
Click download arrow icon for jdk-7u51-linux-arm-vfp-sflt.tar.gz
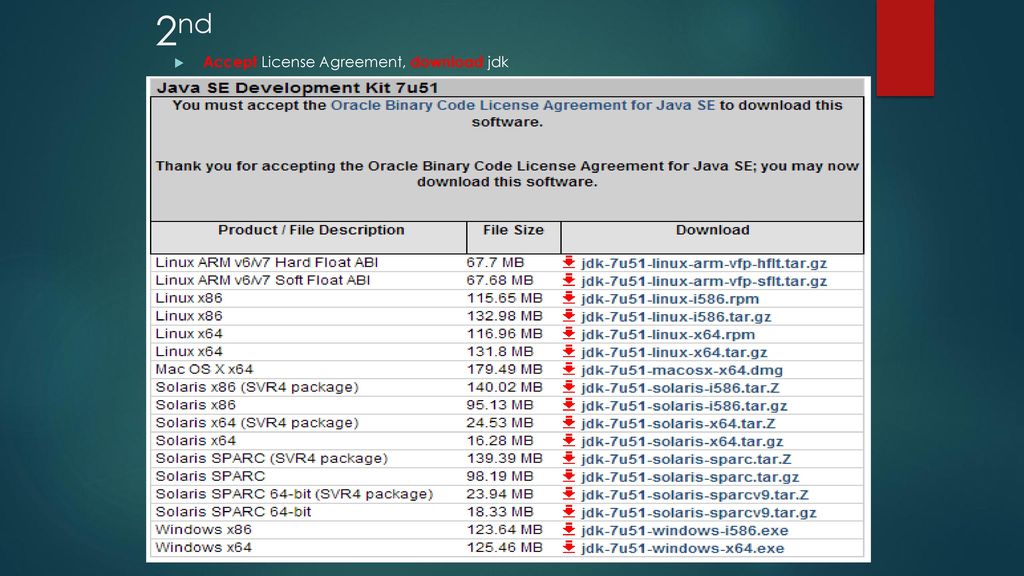click(569, 280)
